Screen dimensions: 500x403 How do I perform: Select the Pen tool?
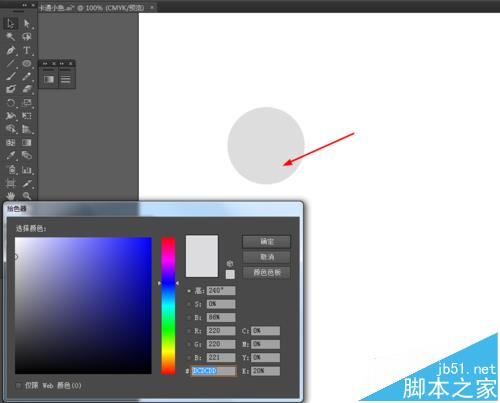[x=10, y=50]
